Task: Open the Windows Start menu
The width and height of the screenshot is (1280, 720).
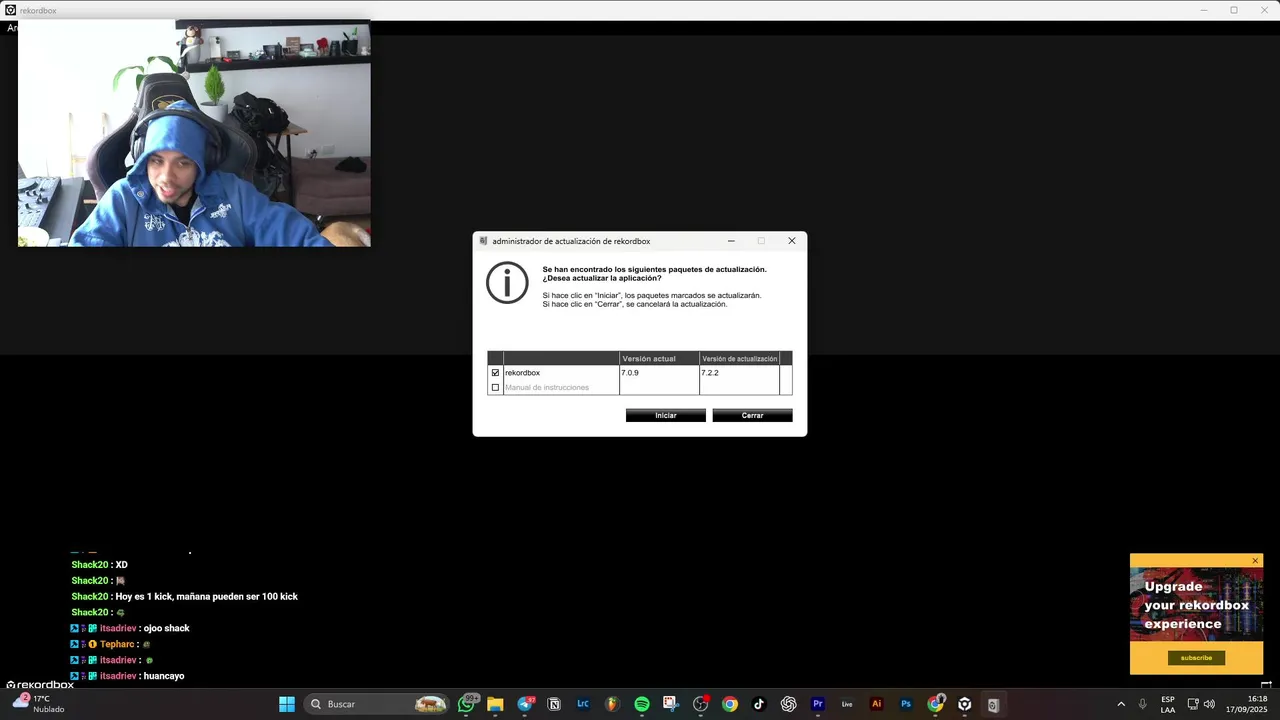Action: [x=287, y=704]
